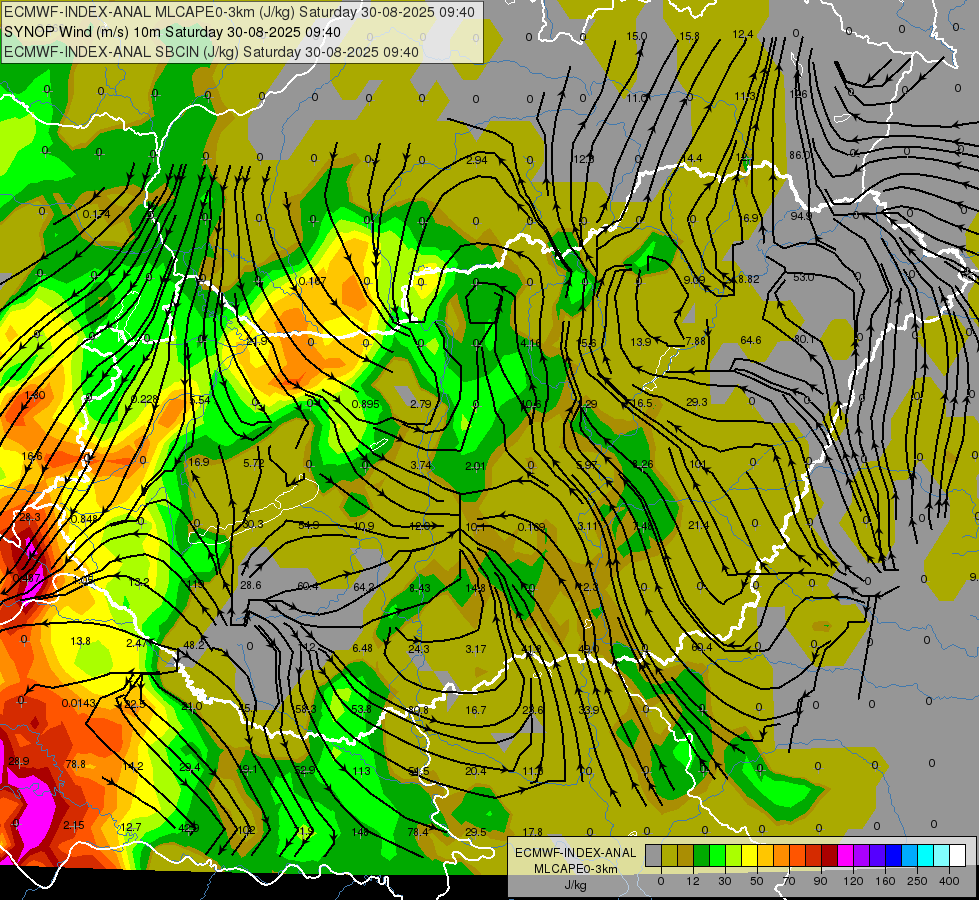Click the map value 3.74
979x900 pixels.
pyautogui.click(x=421, y=465)
